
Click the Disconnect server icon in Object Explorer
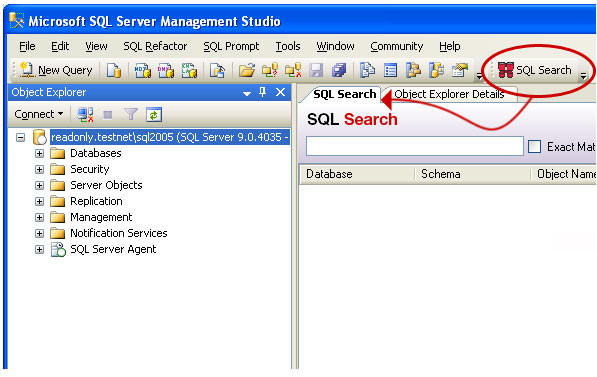(x=85, y=114)
